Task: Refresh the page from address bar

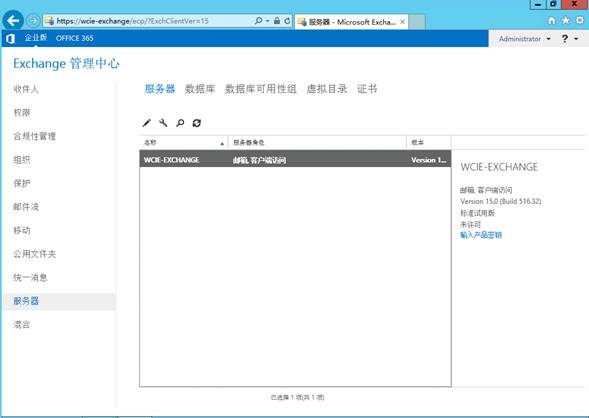Action: click(287, 21)
